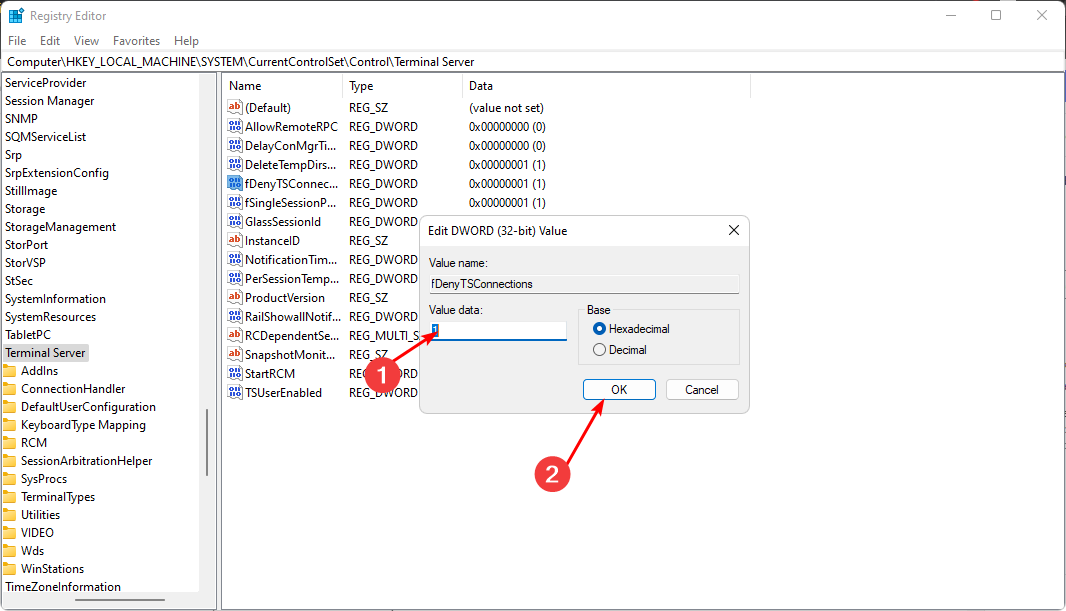Click the fSingleSessionP... DWORD icon
The image size is (1066, 611).
pyautogui.click(x=235, y=202)
